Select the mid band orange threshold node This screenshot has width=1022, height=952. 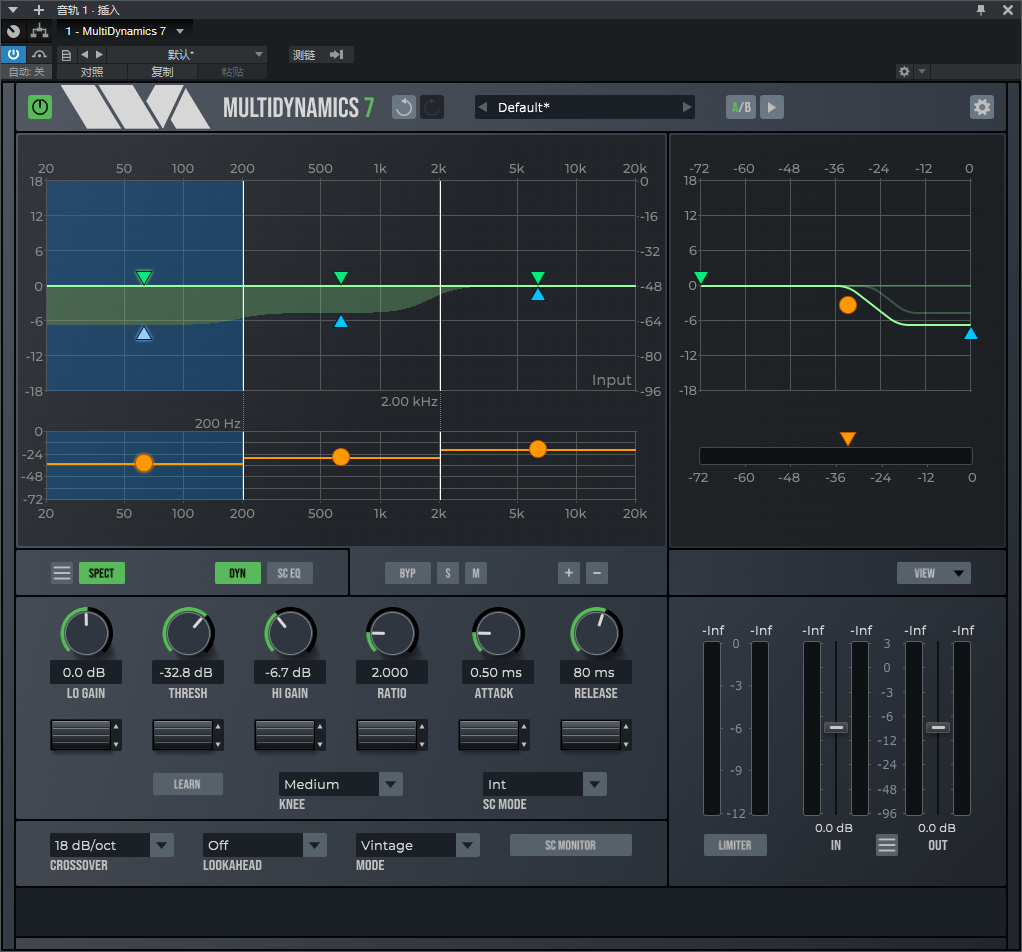click(341, 457)
